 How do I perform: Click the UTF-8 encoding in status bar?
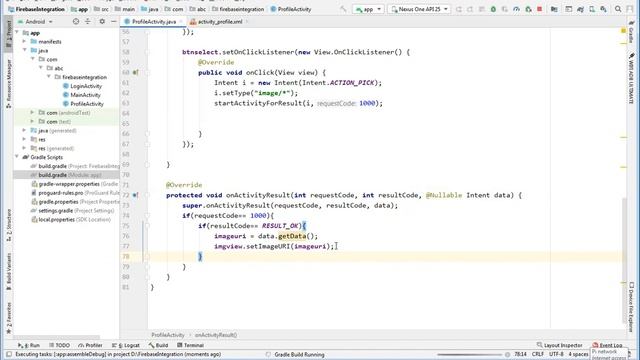click(556, 354)
